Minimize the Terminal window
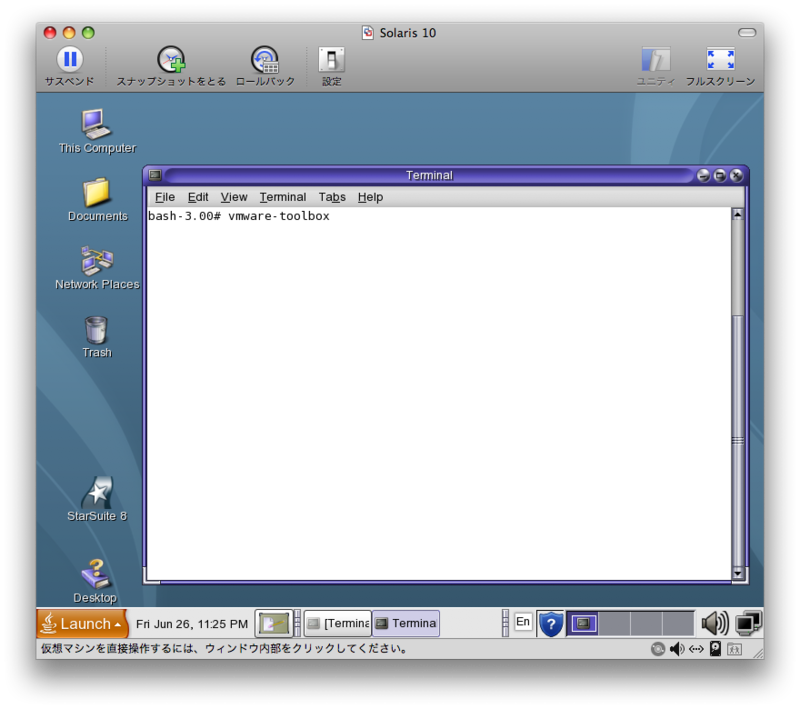This screenshot has height=709, width=800. pos(704,175)
